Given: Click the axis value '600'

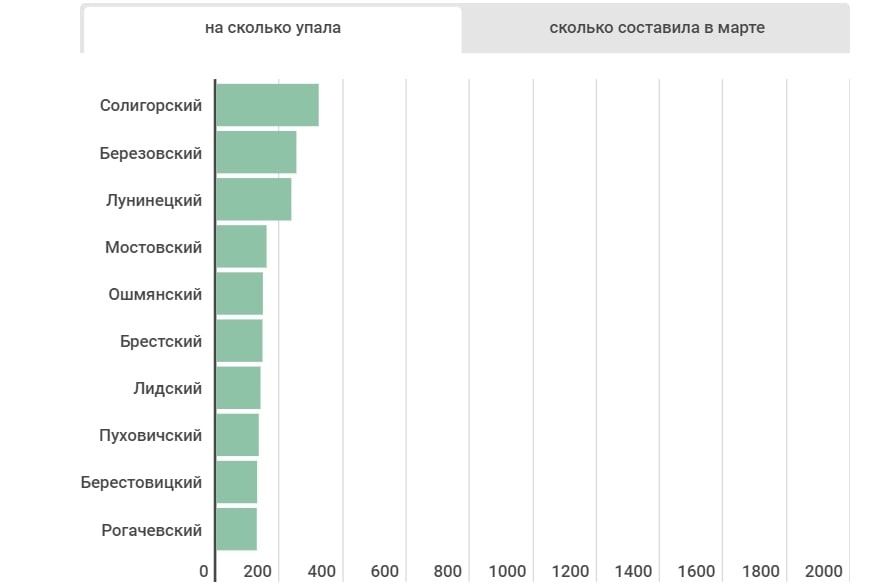Looking at the screenshot, I should [384, 571].
